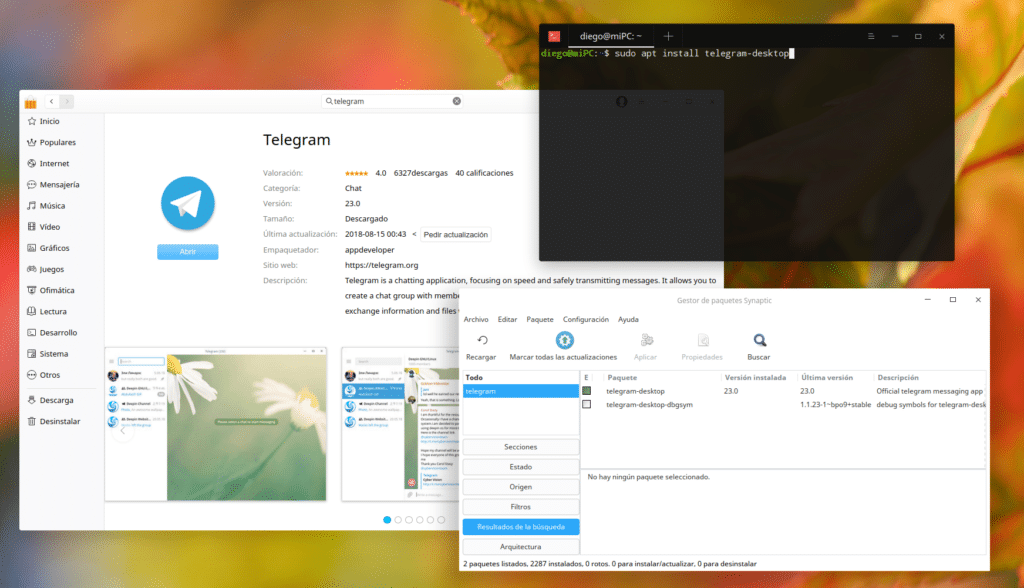The height and width of the screenshot is (588, 1024).
Task: Open the second Telegram screenshot thumbnail
Action: click(400, 425)
